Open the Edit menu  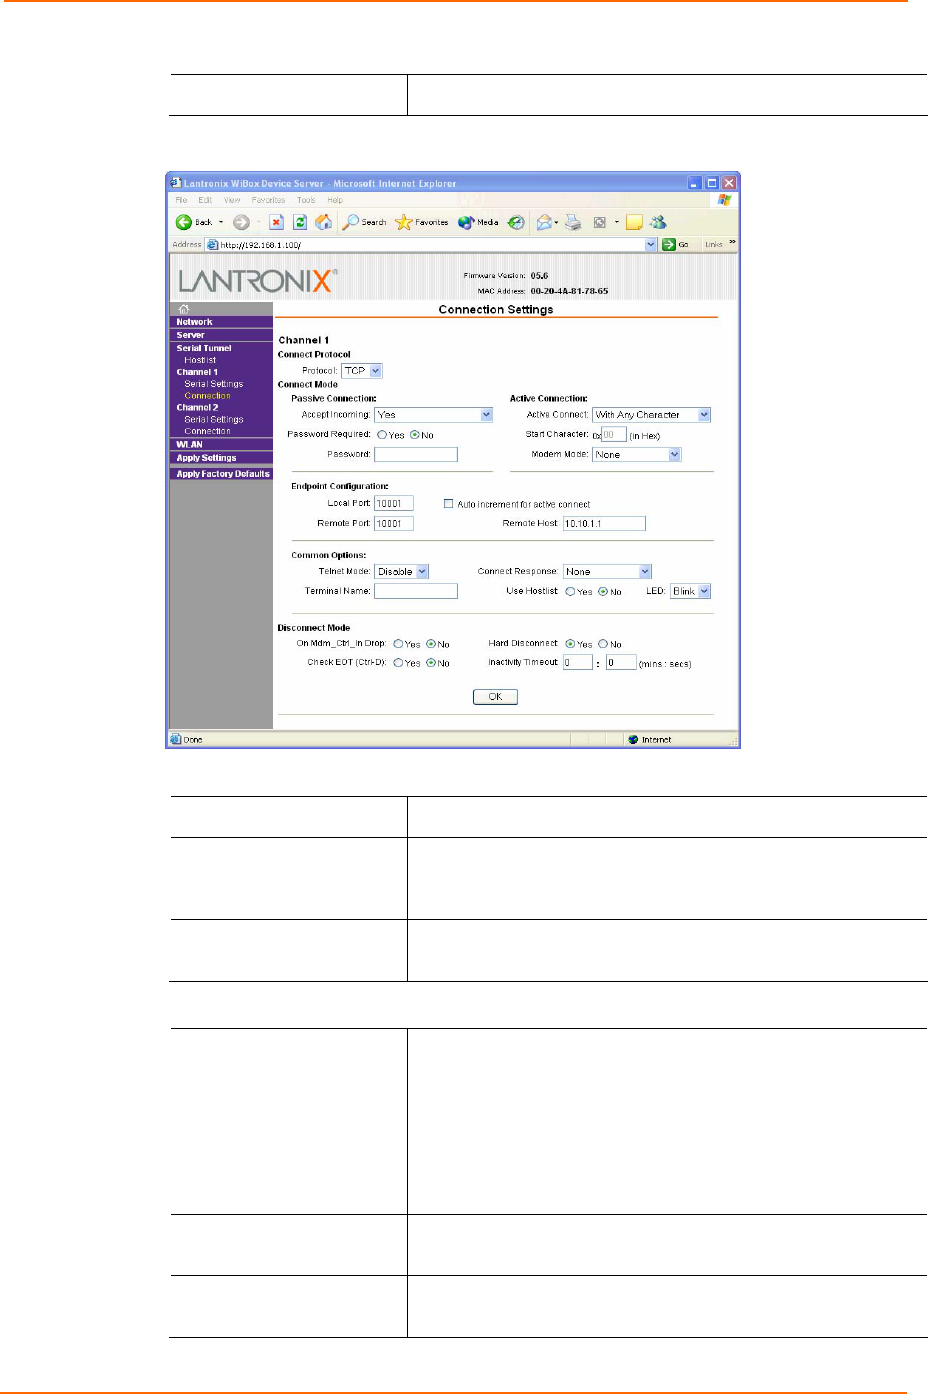(x=205, y=200)
